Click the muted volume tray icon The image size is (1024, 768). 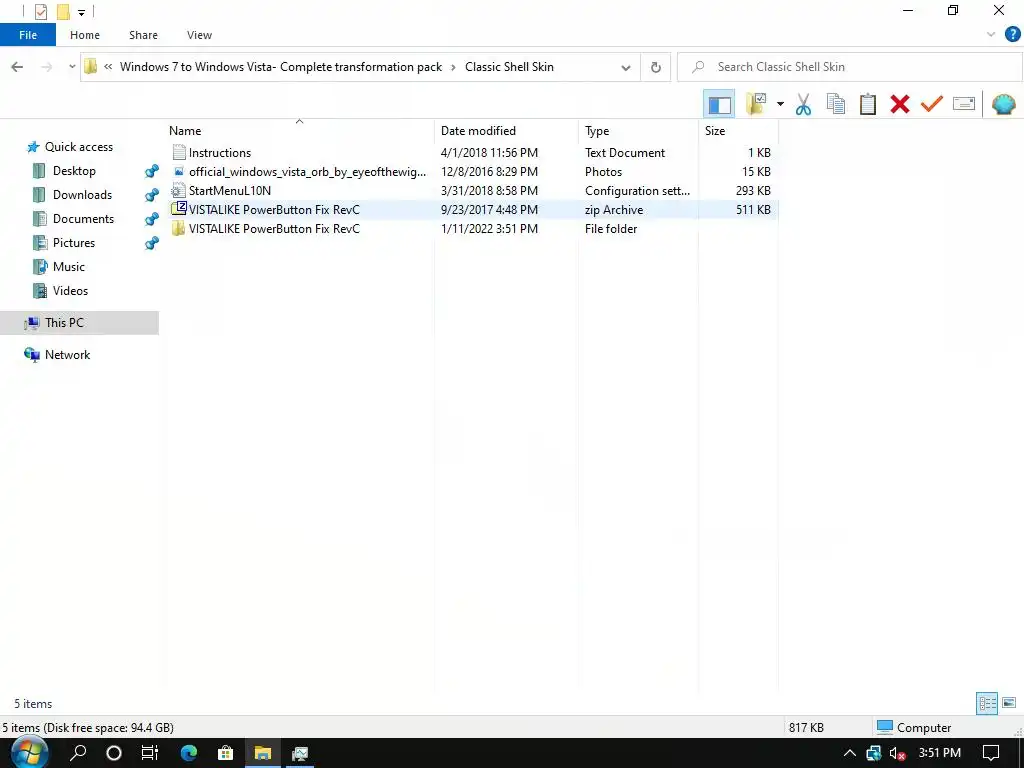click(x=898, y=754)
